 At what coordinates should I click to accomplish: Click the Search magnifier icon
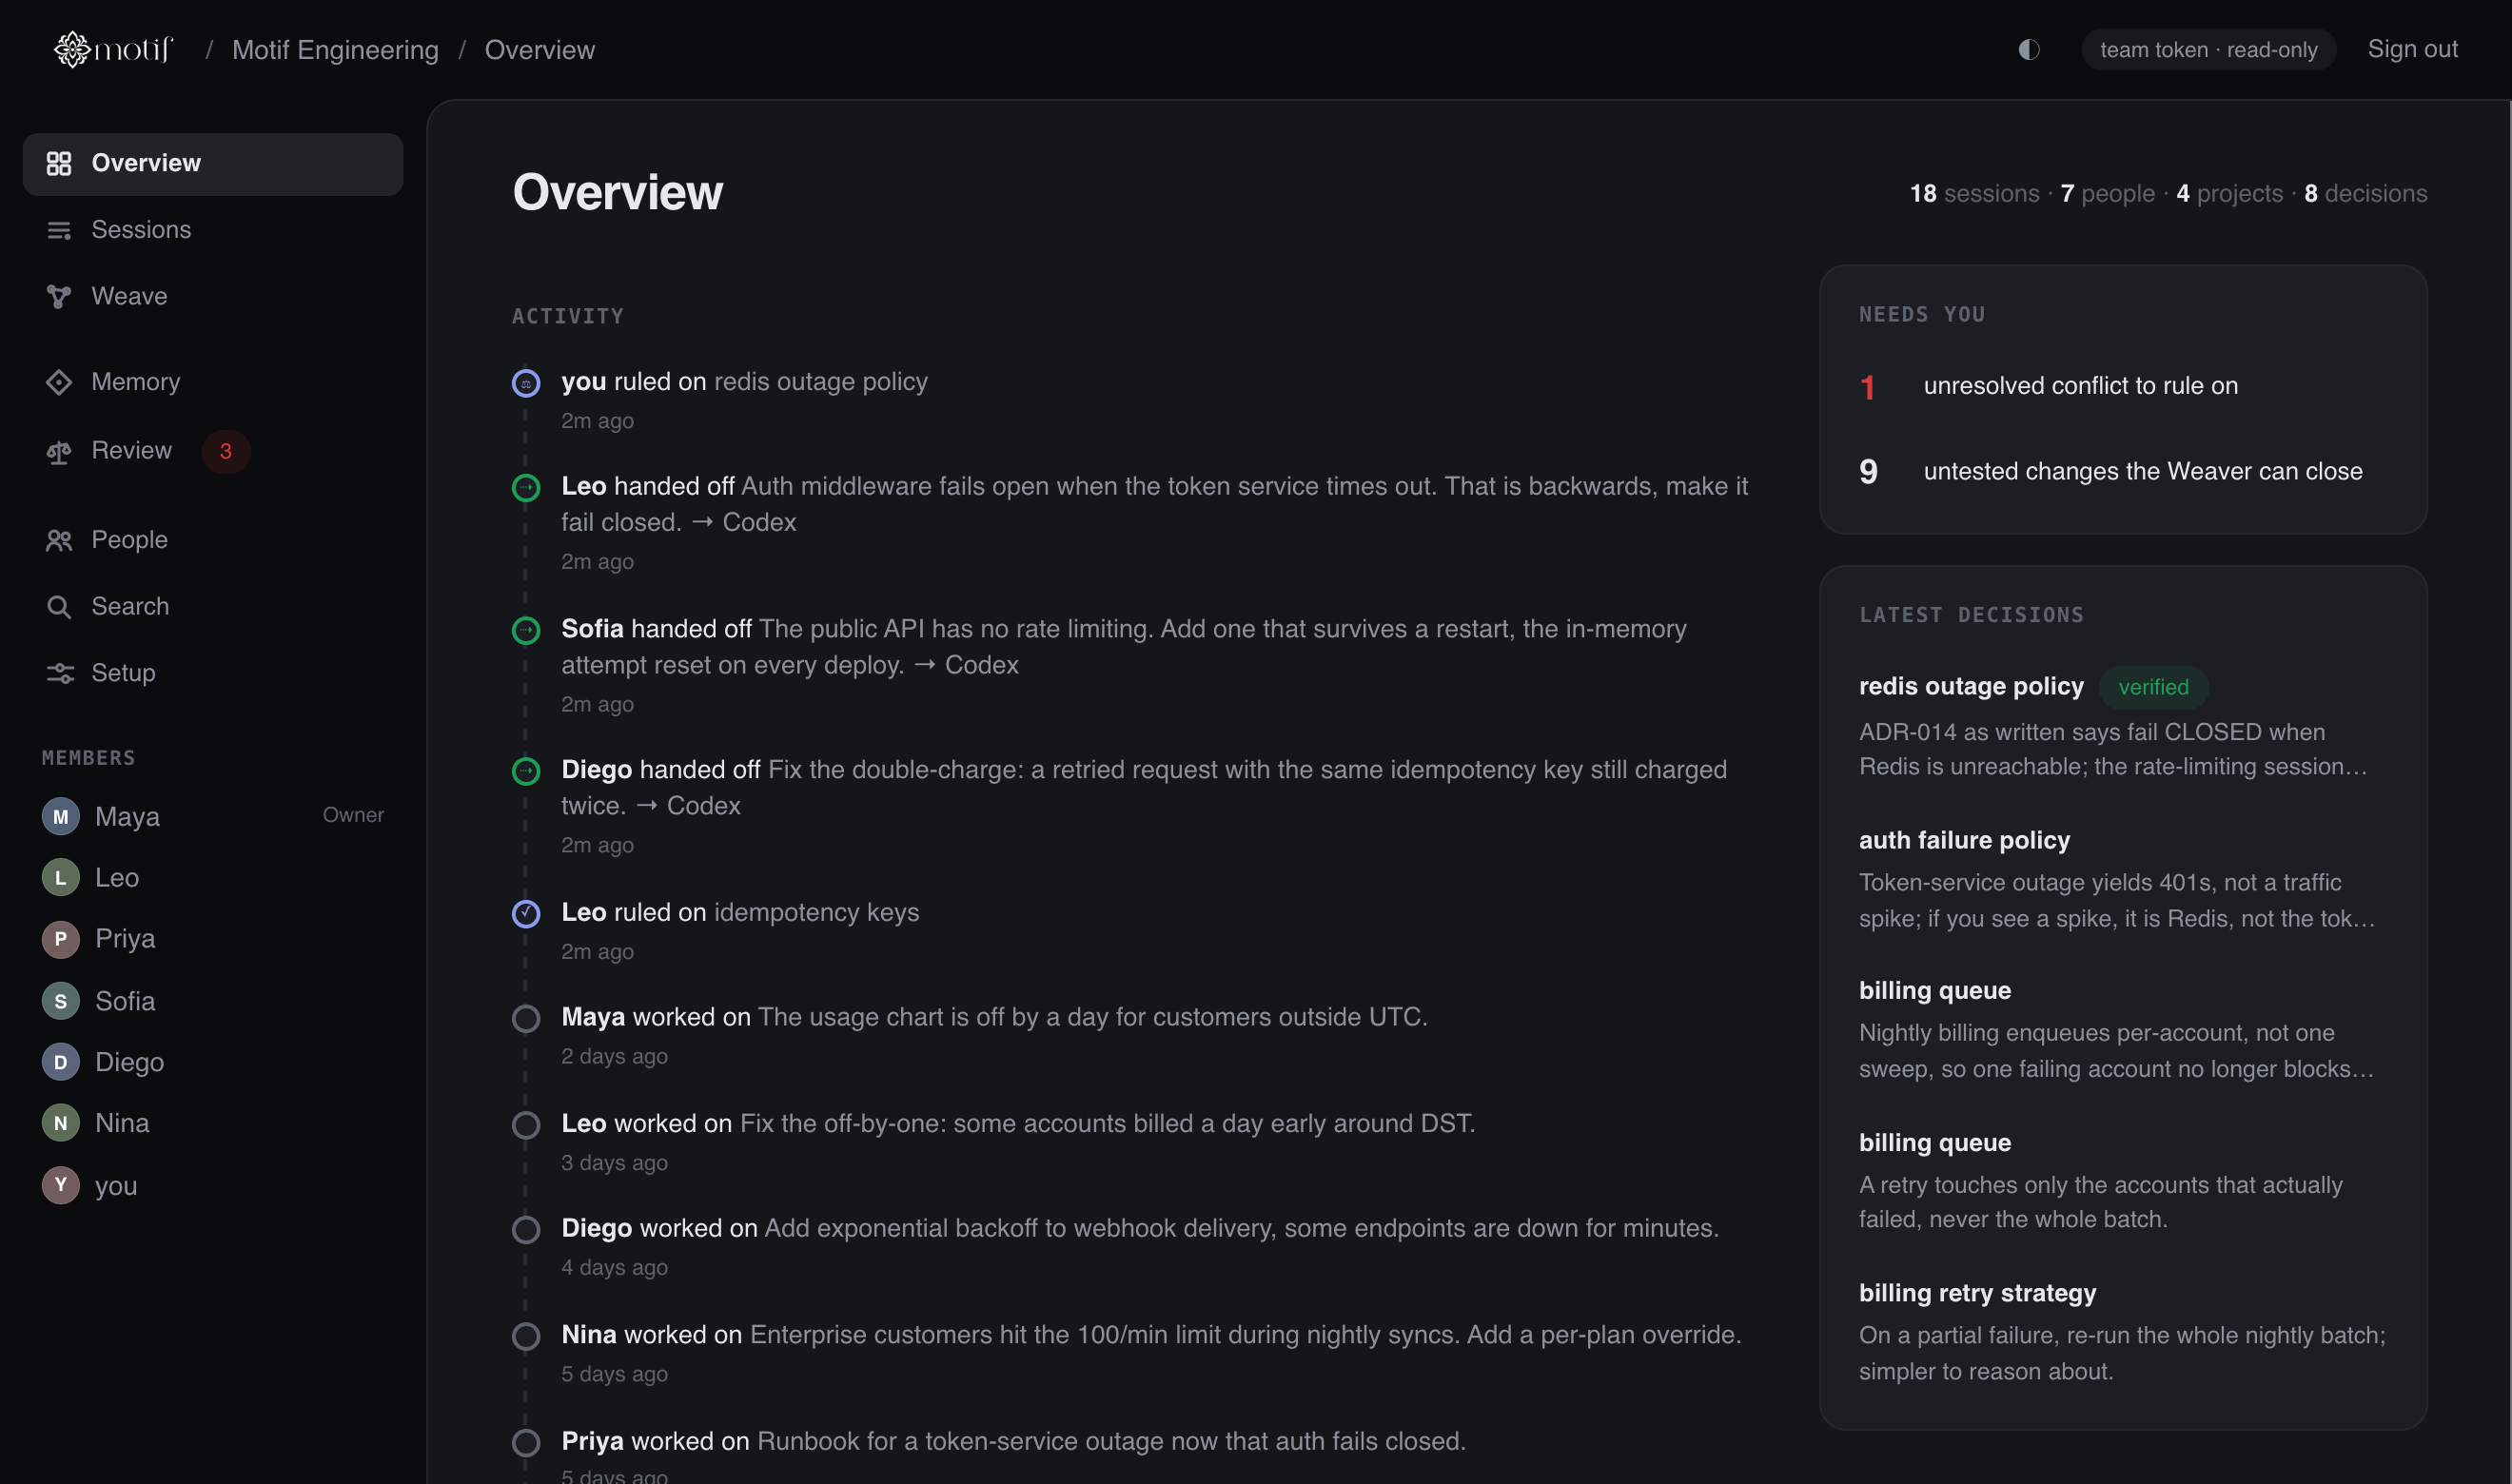(59, 607)
